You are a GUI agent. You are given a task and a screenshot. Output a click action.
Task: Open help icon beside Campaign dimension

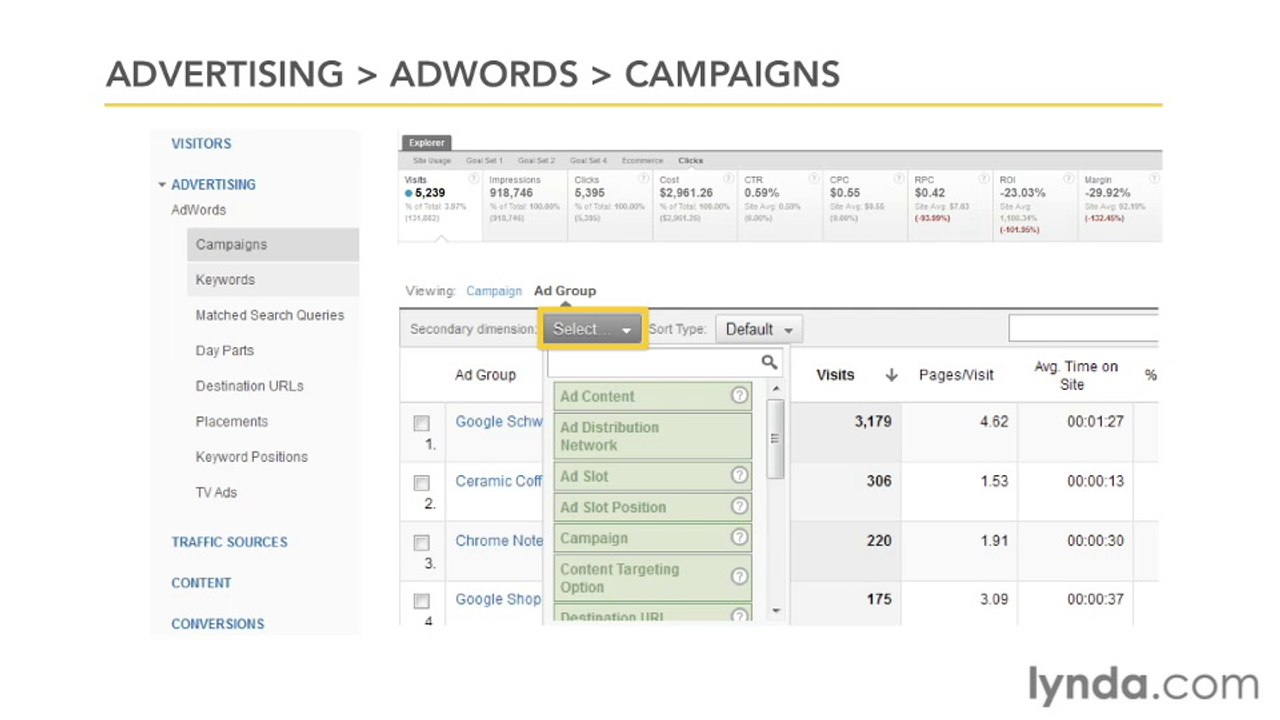[x=739, y=537]
